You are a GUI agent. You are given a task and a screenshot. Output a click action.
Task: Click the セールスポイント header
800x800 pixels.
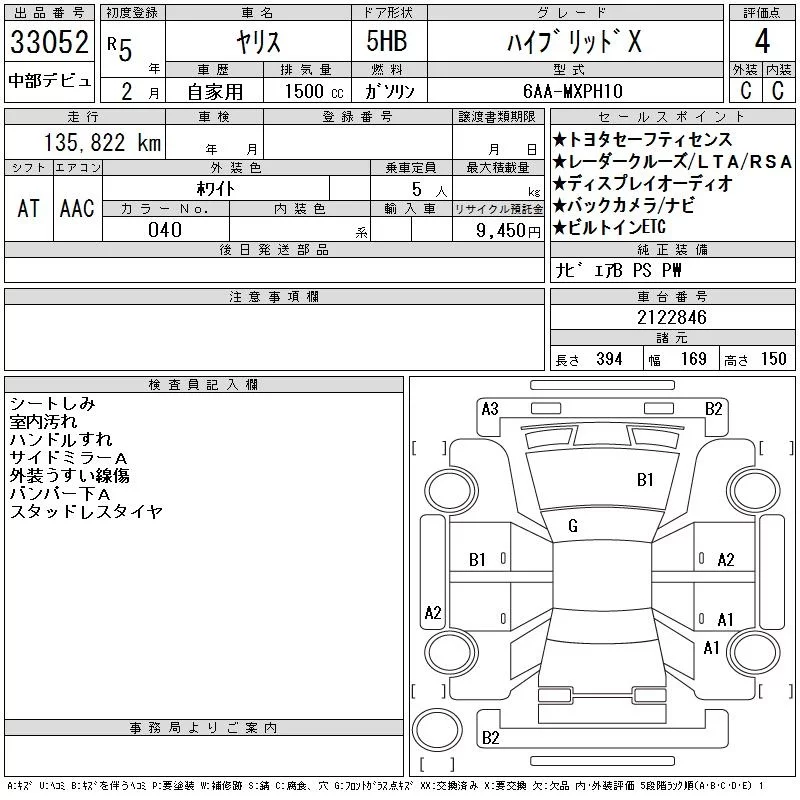pyautogui.click(x=672, y=117)
